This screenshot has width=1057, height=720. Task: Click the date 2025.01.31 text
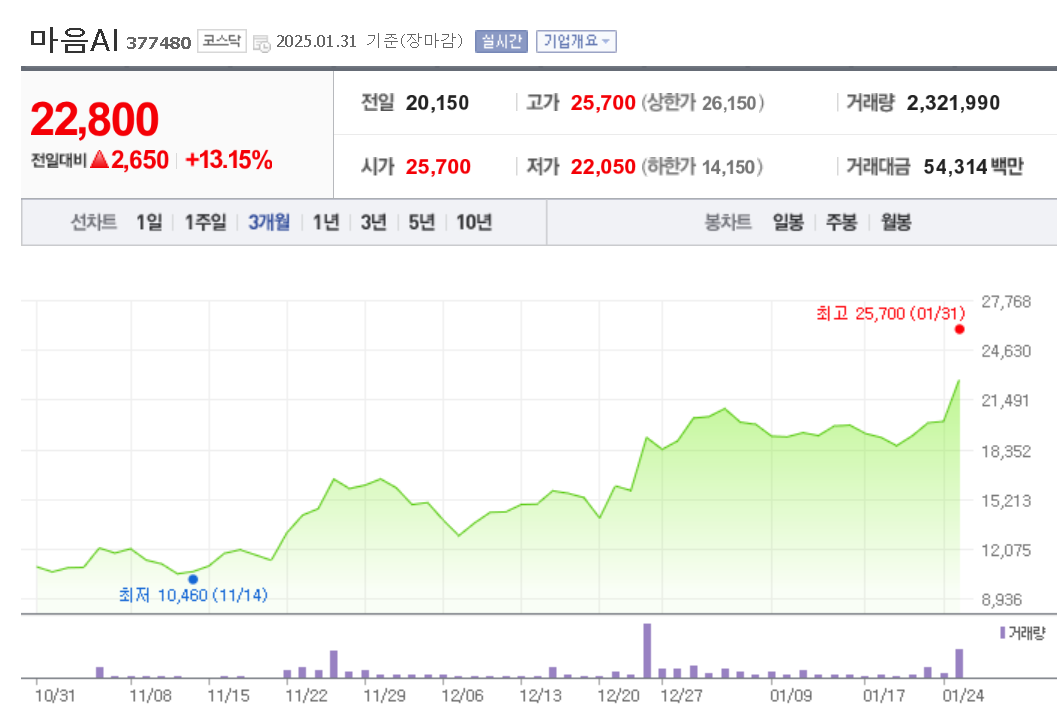point(316,41)
